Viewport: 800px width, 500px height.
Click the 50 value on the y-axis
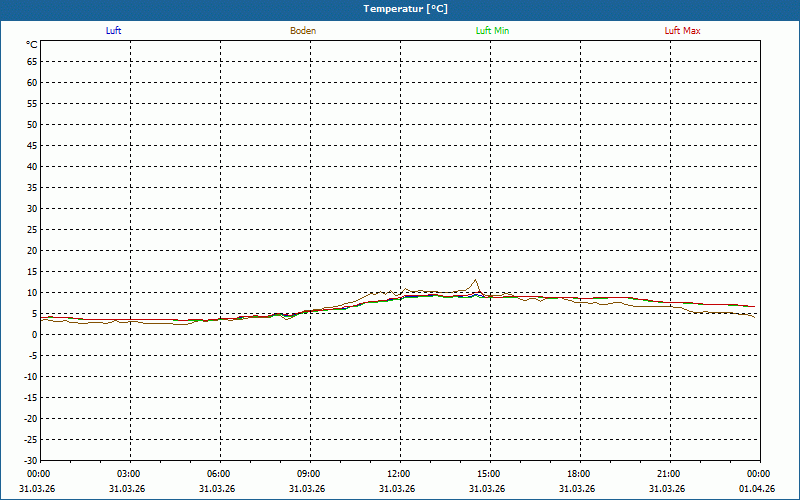tap(32, 124)
